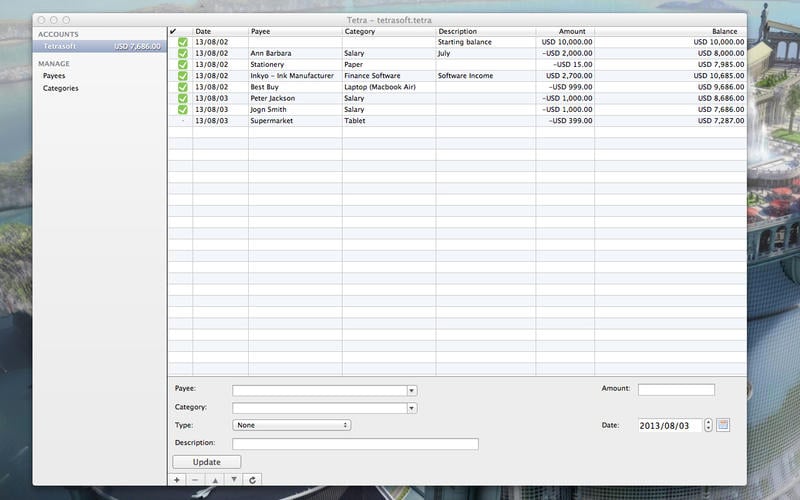This screenshot has width=800, height=500.
Task: Open the Type dropdown showing None
Action: (291, 425)
